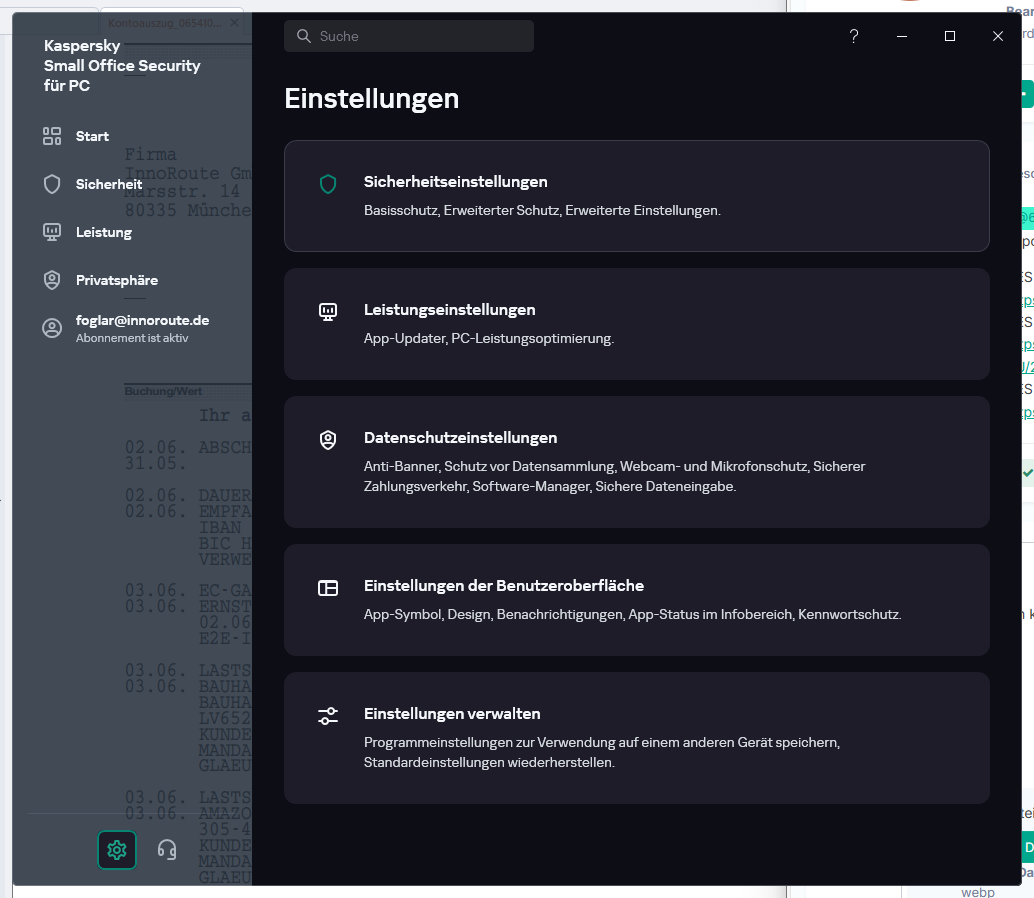Open Einstellungen der Benutzeroberfläche title
The width and height of the screenshot is (1034, 898).
coord(504,585)
